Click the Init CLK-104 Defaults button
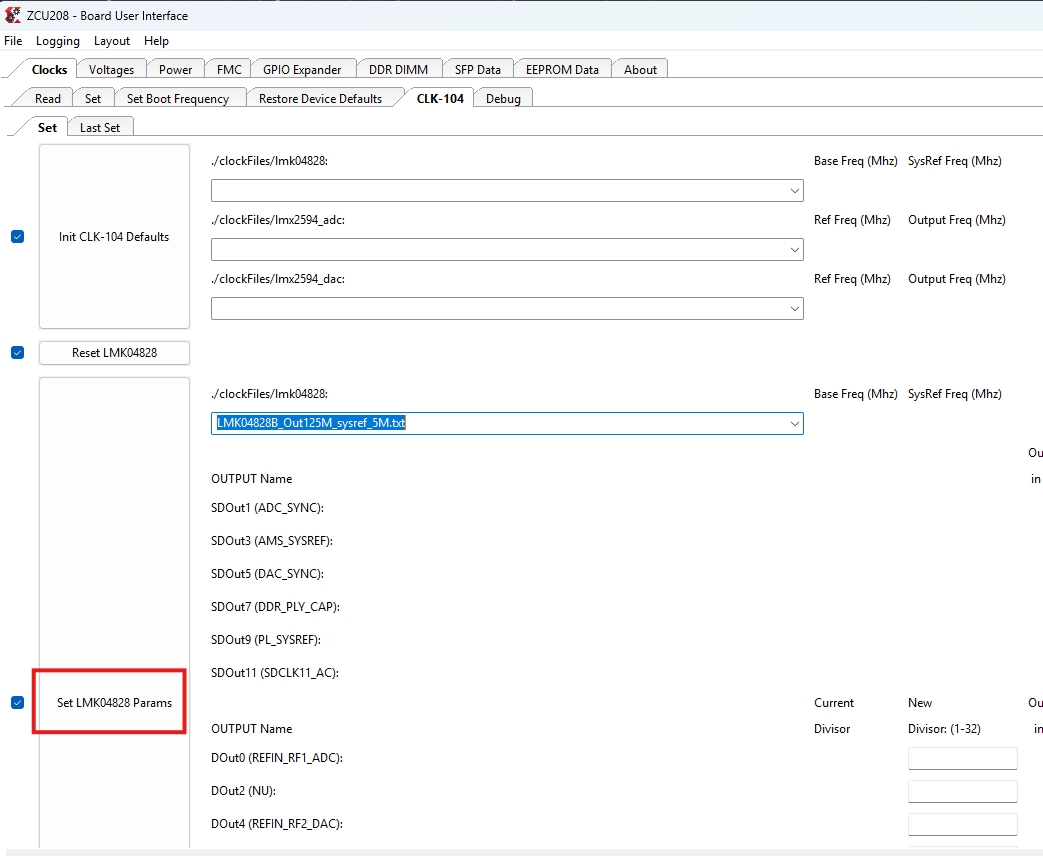Viewport: 1043px width, 856px height. [x=114, y=236]
